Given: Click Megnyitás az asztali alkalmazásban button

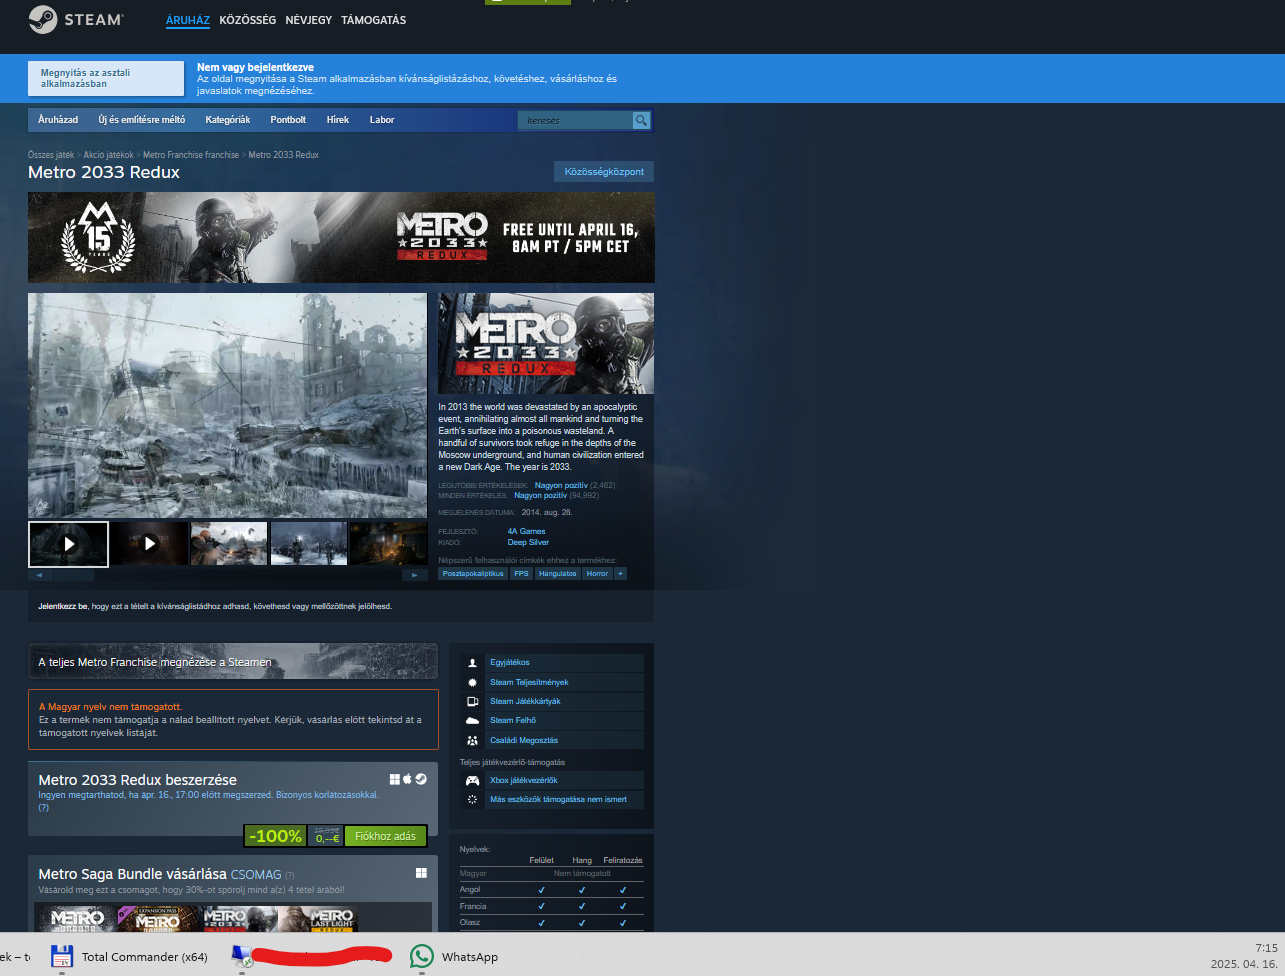Looking at the screenshot, I should click(106, 78).
